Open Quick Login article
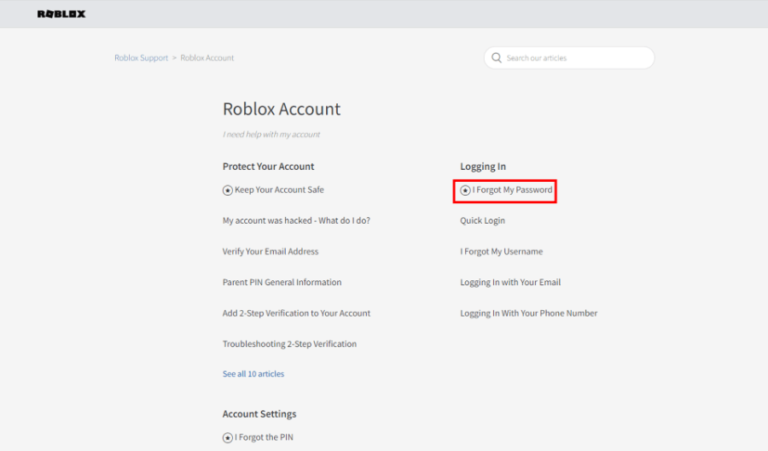 (x=482, y=220)
